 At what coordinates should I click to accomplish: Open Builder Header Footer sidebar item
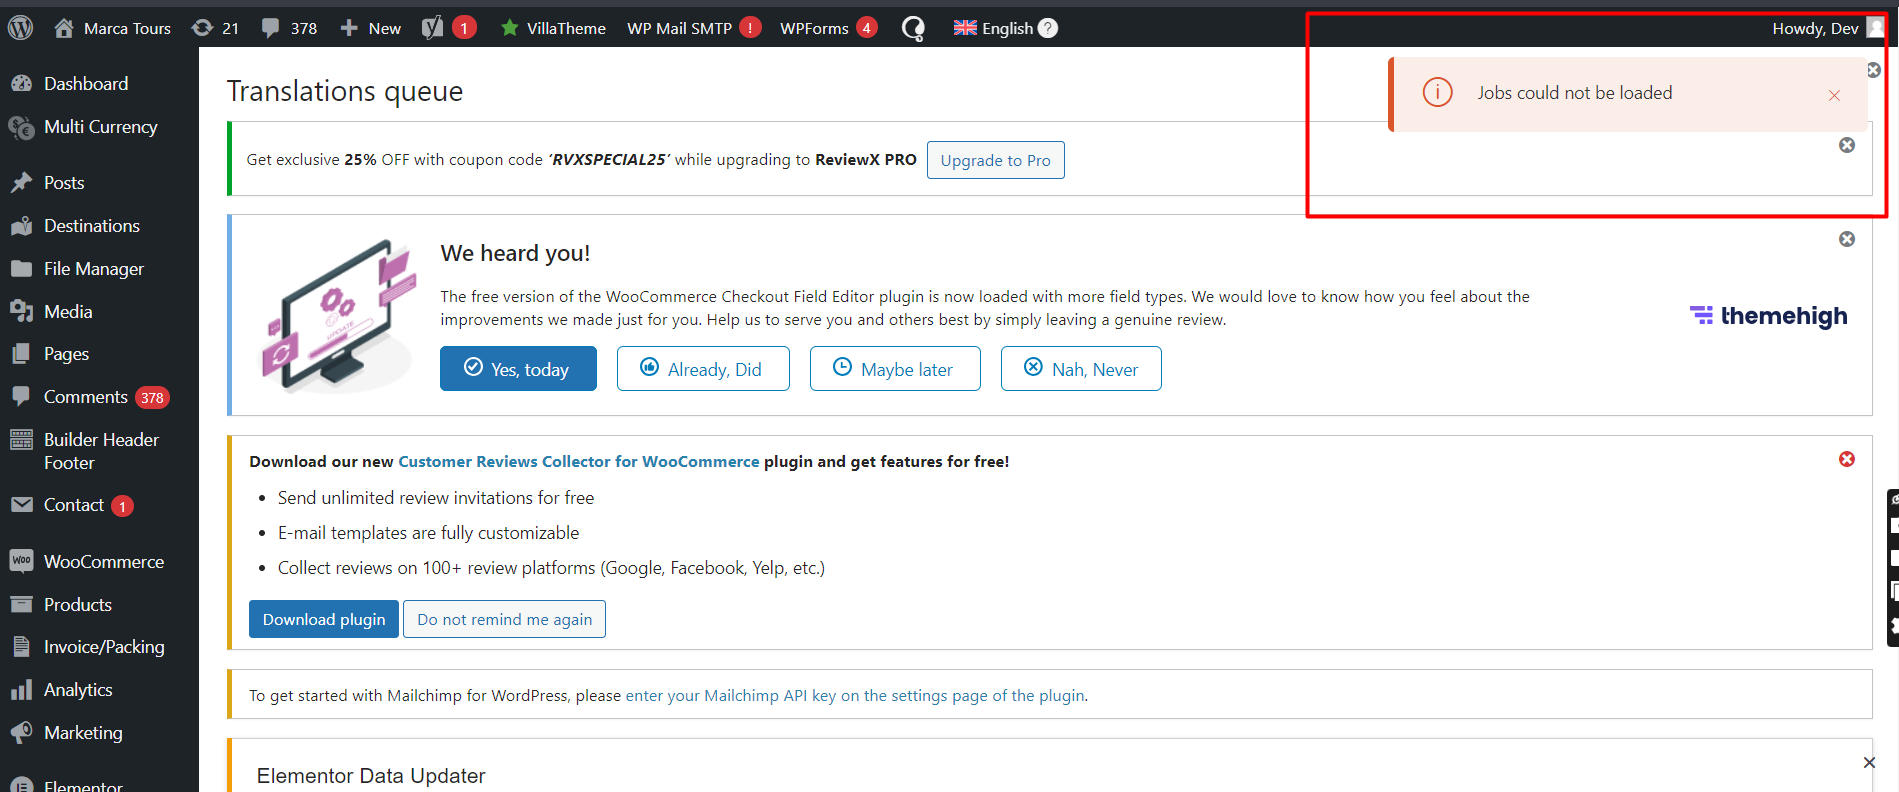pyautogui.click(x=99, y=451)
